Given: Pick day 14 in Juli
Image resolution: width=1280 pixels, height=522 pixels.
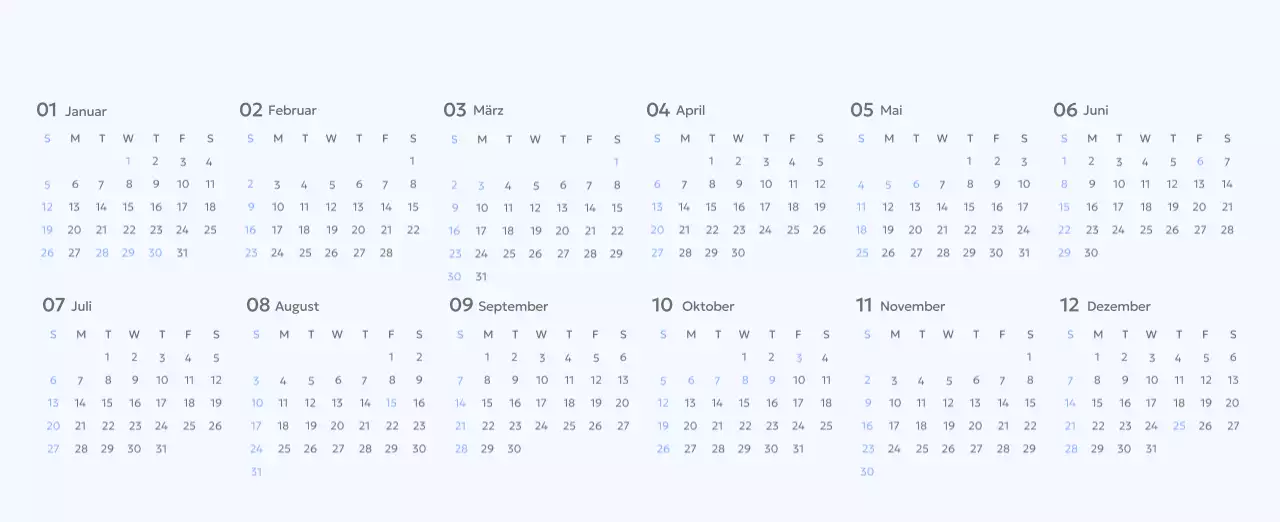Looking at the screenshot, I should (x=80, y=403).
